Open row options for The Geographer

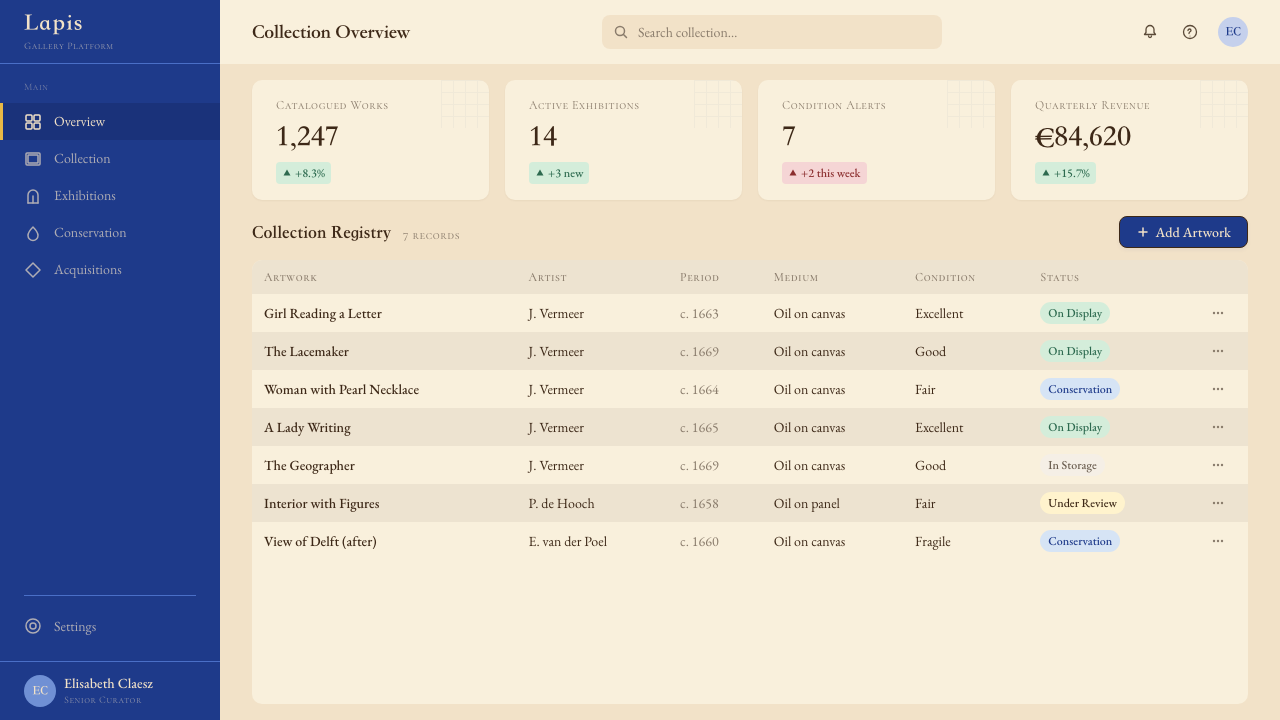(x=1218, y=465)
